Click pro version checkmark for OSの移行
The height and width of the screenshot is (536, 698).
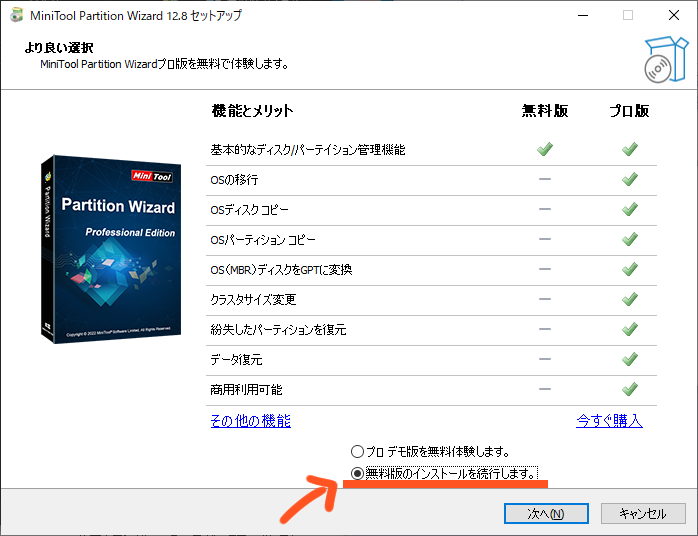[630, 180]
